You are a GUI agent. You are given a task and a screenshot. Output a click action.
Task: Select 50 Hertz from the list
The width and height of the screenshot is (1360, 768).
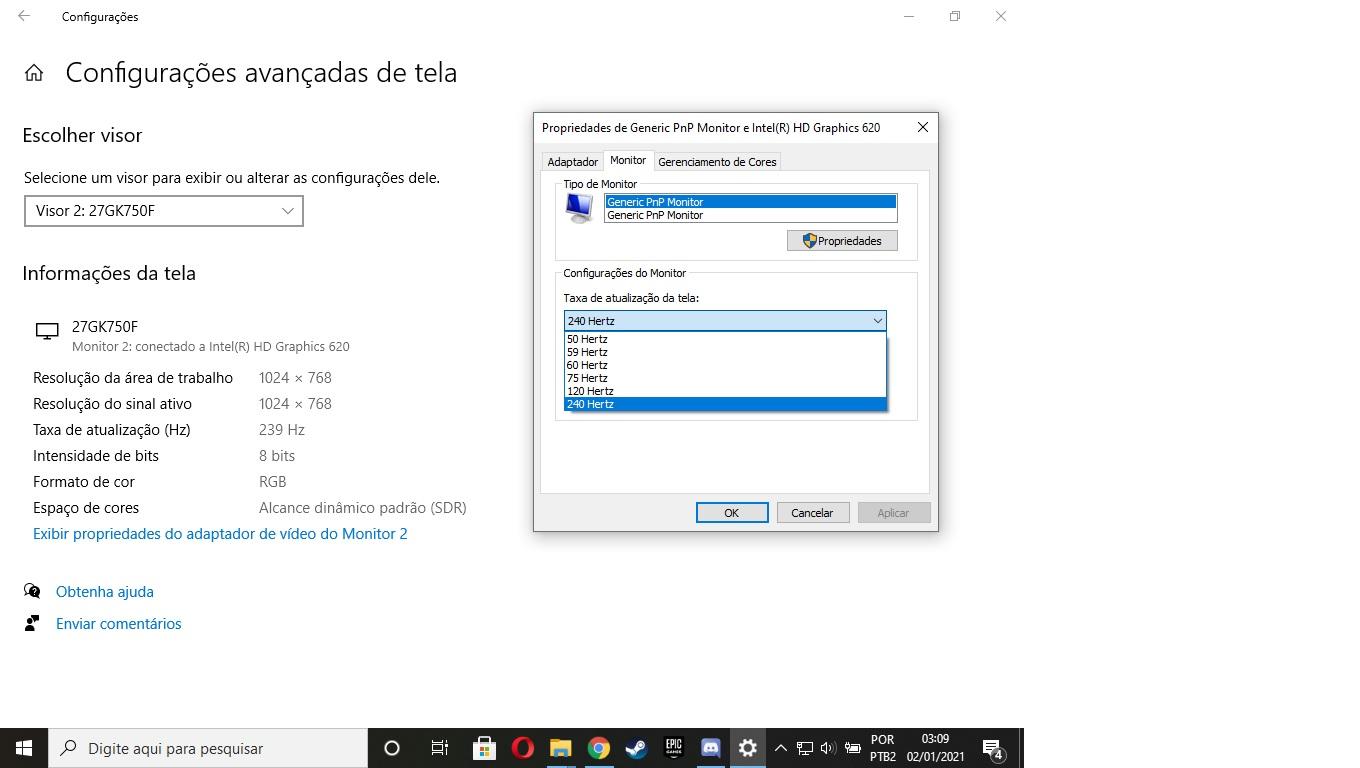[x=725, y=339]
